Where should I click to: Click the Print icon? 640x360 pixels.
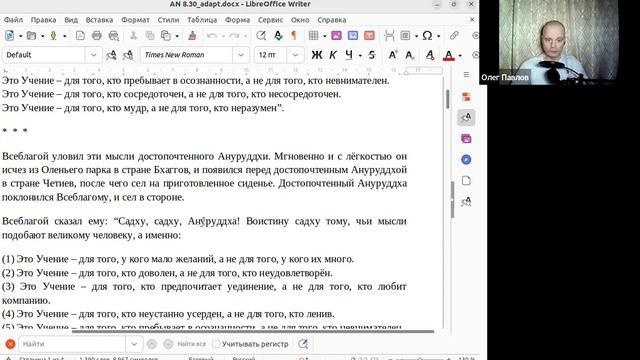click(x=97, y=36)
